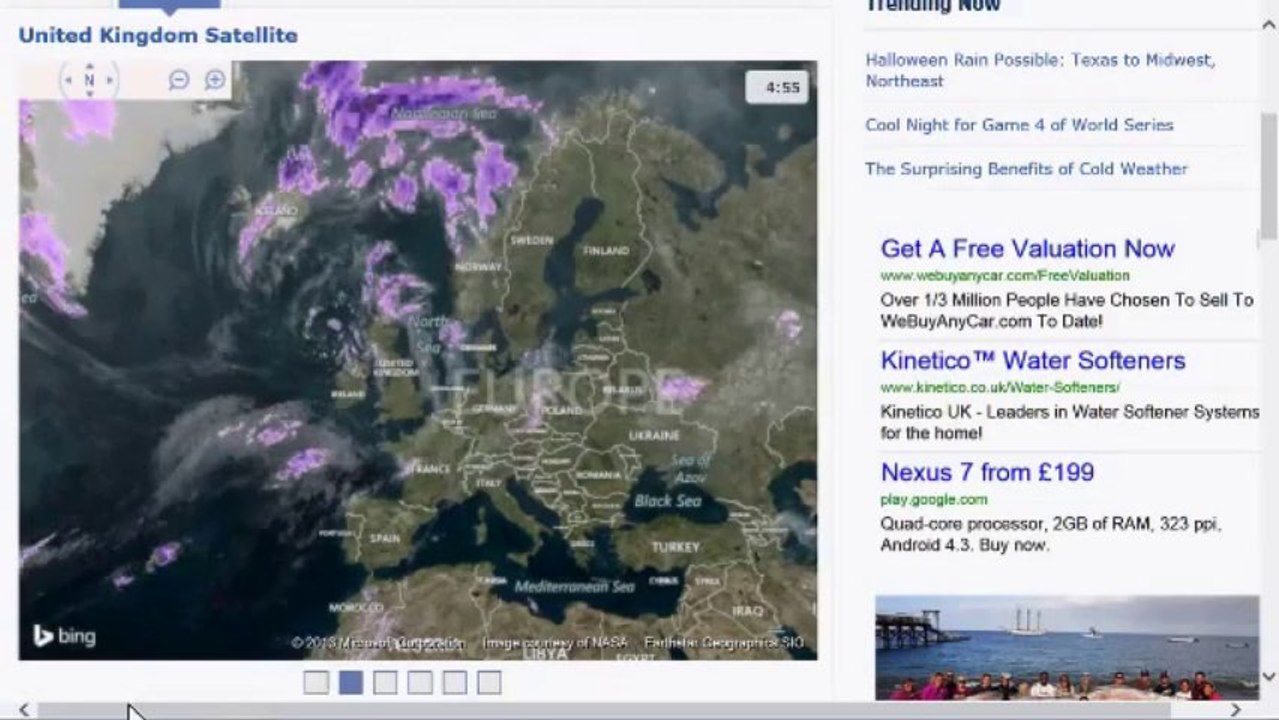Open Kinetico Water Softeners ad
Image resolution: width=1279 pixels, height=720 pixels.
(x=1033, y=360)
